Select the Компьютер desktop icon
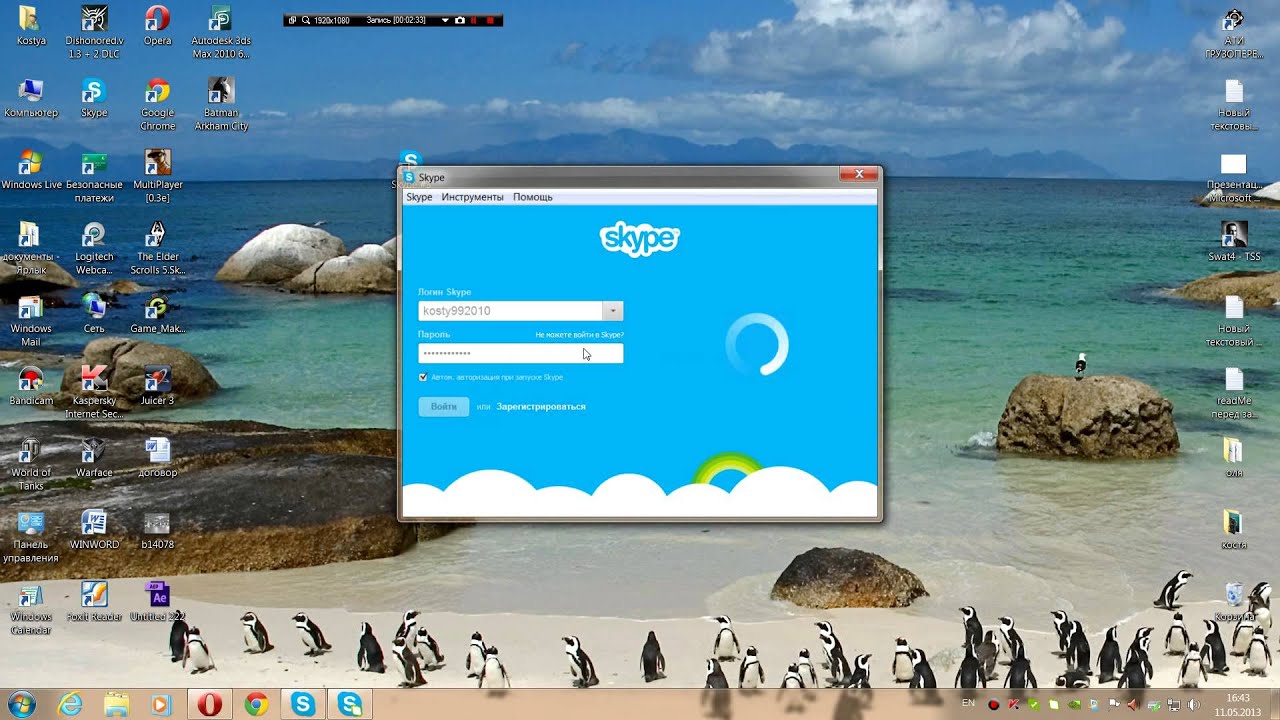 pyautogui.click(x=31, y=98)
